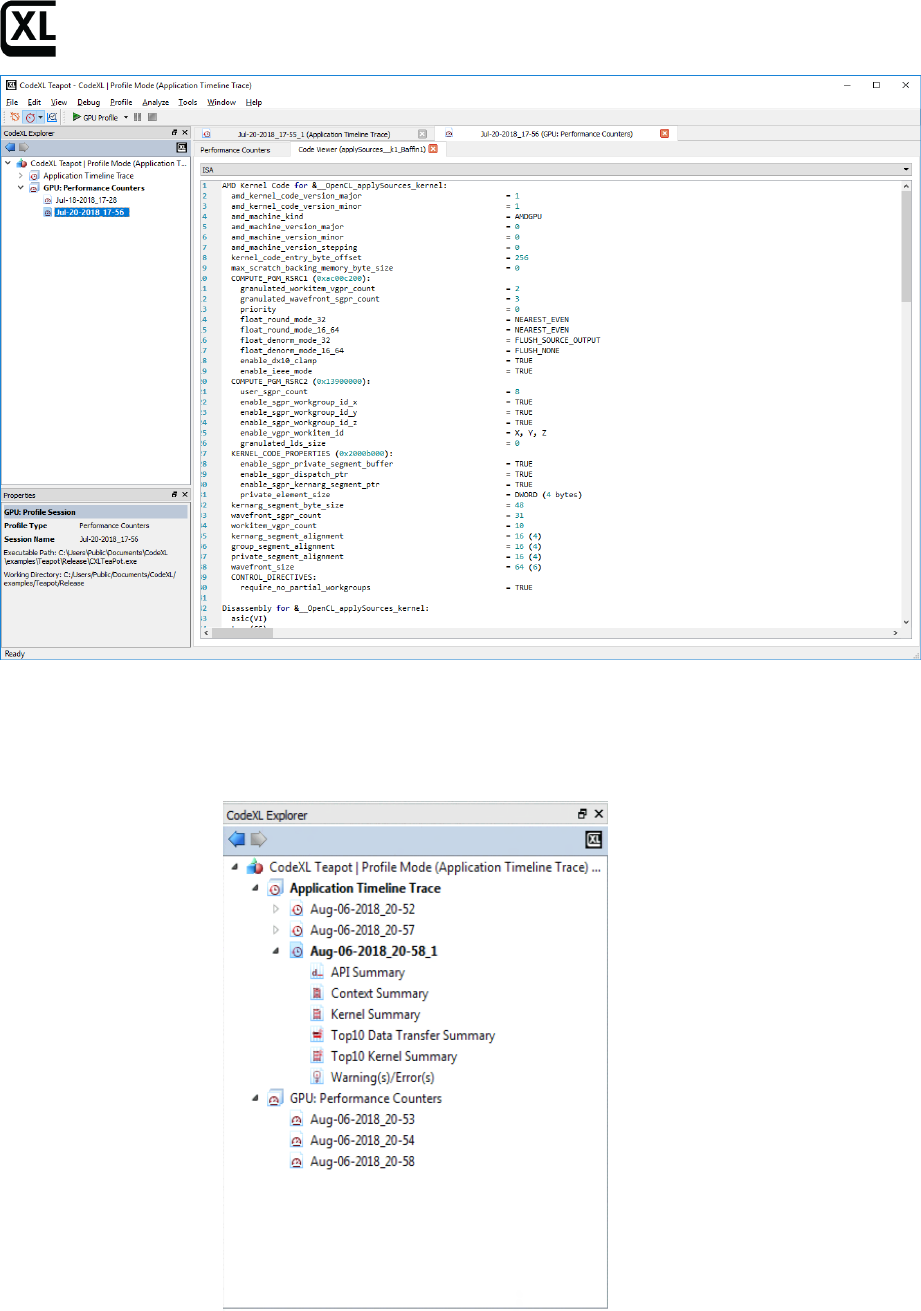Viewport: 921px width, 1311px height.
Task: Open Top10 Data Transfer Summary item
Action: [x=412, y=1035]
